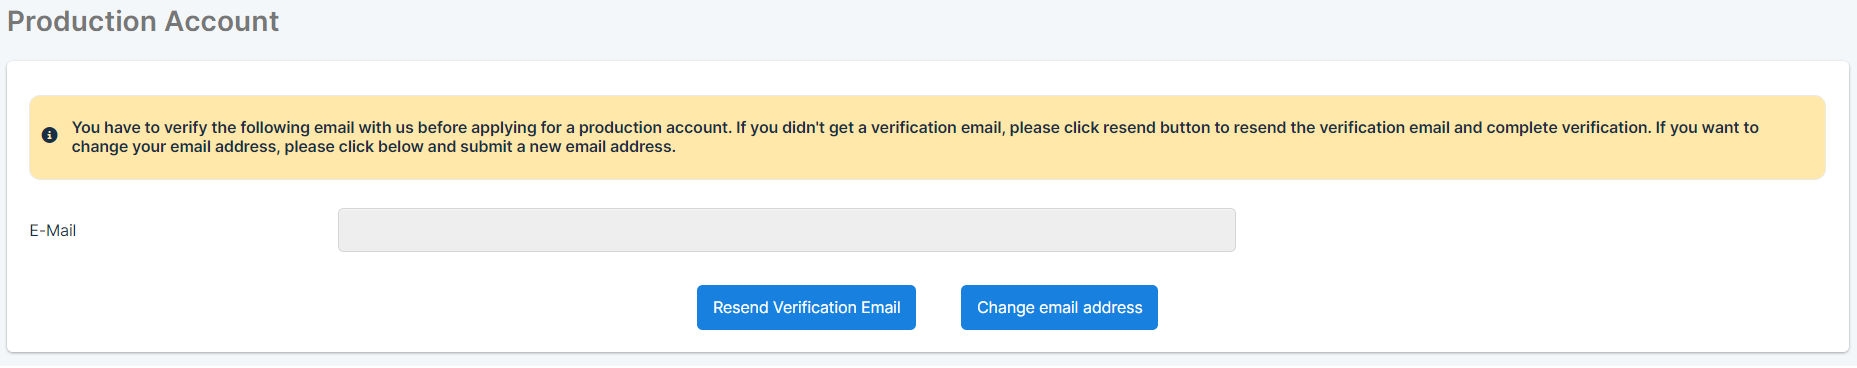Click the yellow verification notice banner
Screen dimensions: 1857x368
click(927, 137)
